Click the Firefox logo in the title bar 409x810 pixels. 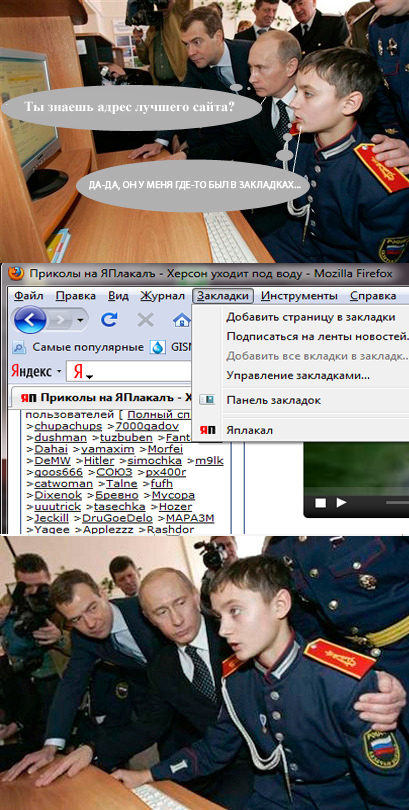click(15, 273)
